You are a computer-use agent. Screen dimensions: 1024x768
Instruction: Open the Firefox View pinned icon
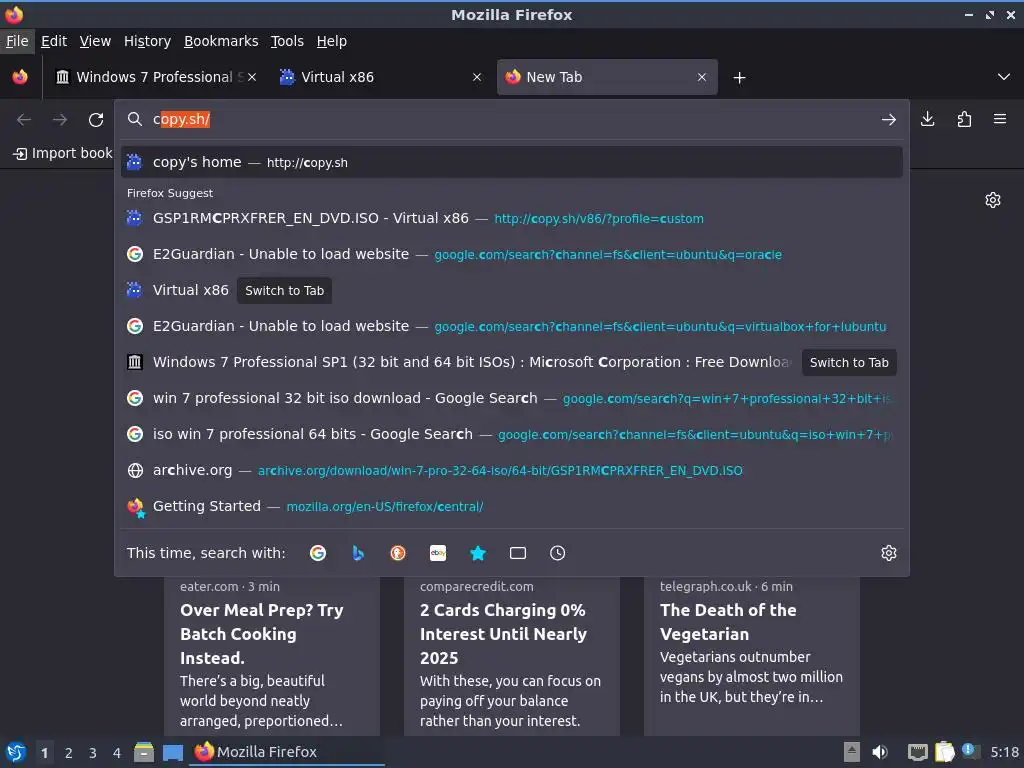pos(20,77)
